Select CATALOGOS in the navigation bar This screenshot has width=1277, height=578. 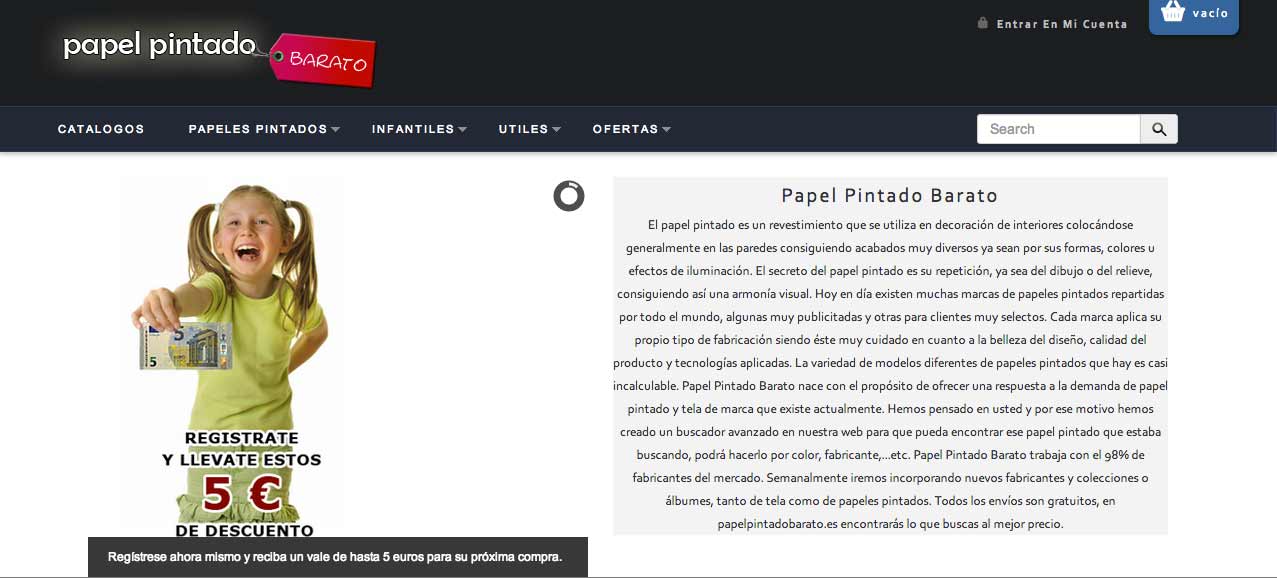tap(101, 128)
